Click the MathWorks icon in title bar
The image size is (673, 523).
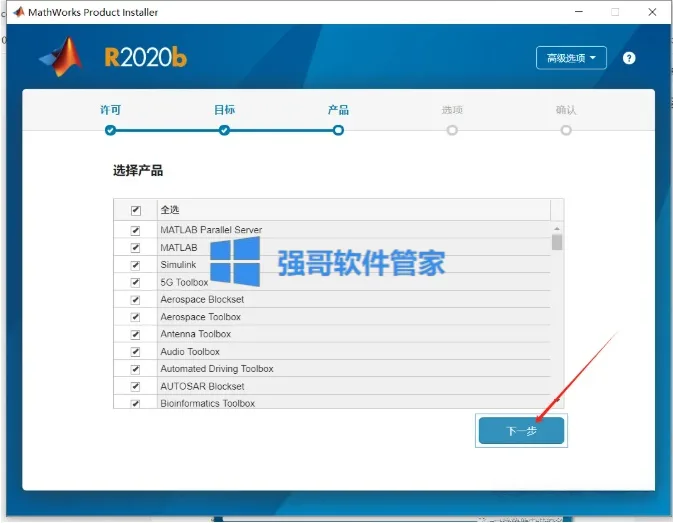pos(19,12)
